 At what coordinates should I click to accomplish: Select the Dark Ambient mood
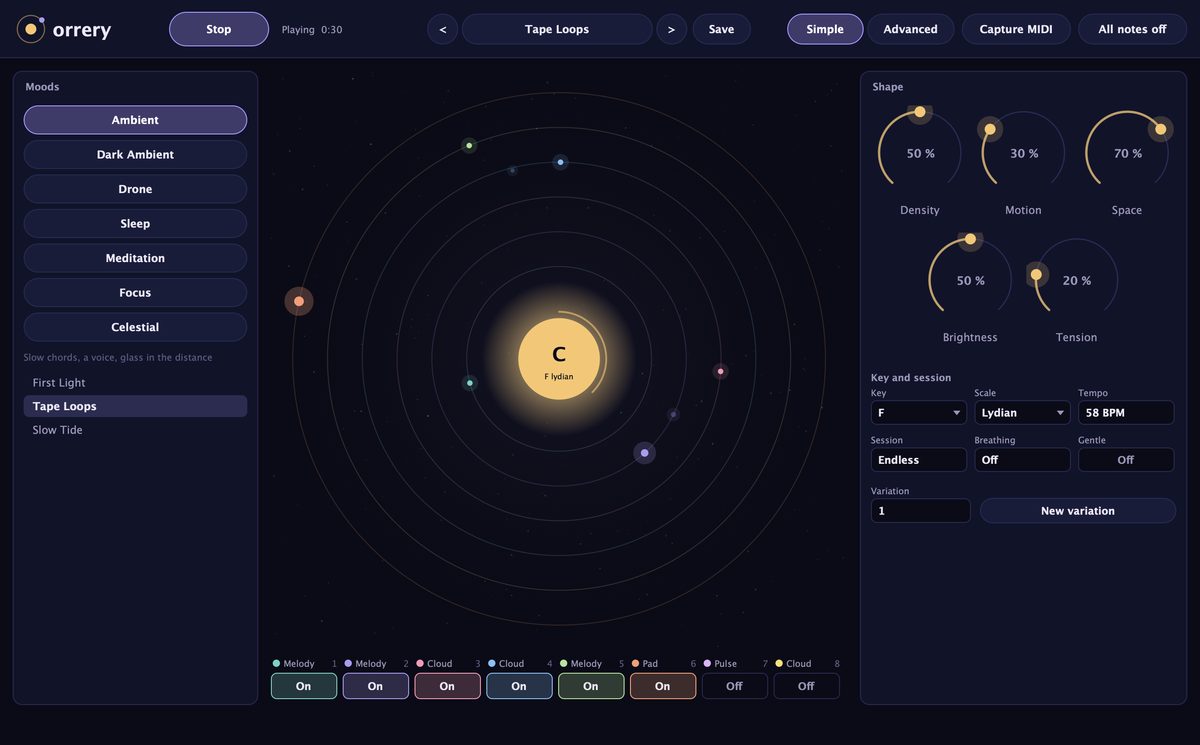[x=135, y=155]
